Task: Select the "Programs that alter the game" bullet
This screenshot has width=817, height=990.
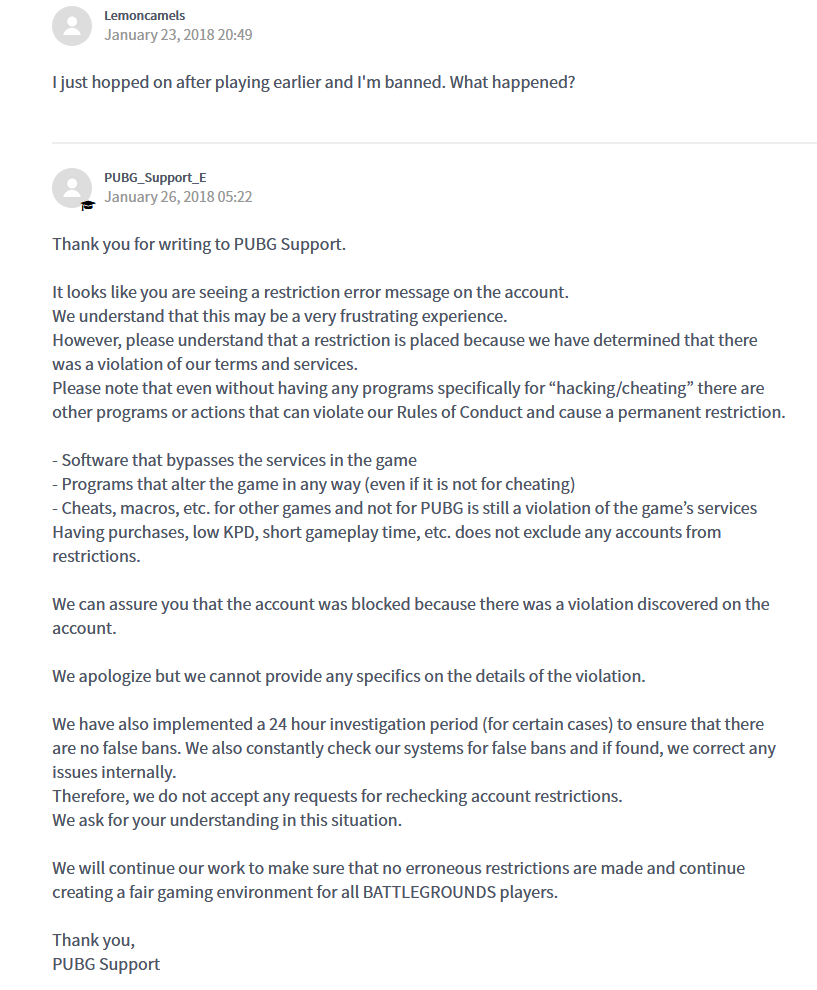Action: pos(314,484)
